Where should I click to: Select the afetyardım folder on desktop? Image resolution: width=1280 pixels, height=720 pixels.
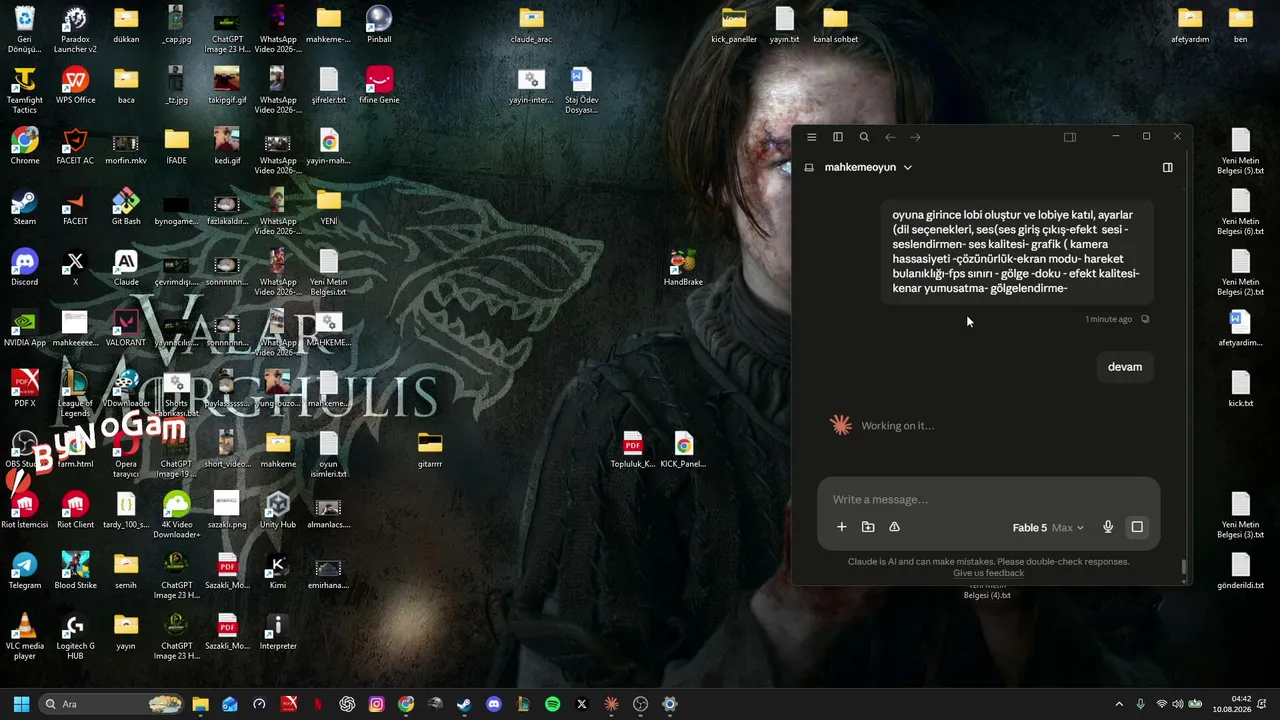1190,25
